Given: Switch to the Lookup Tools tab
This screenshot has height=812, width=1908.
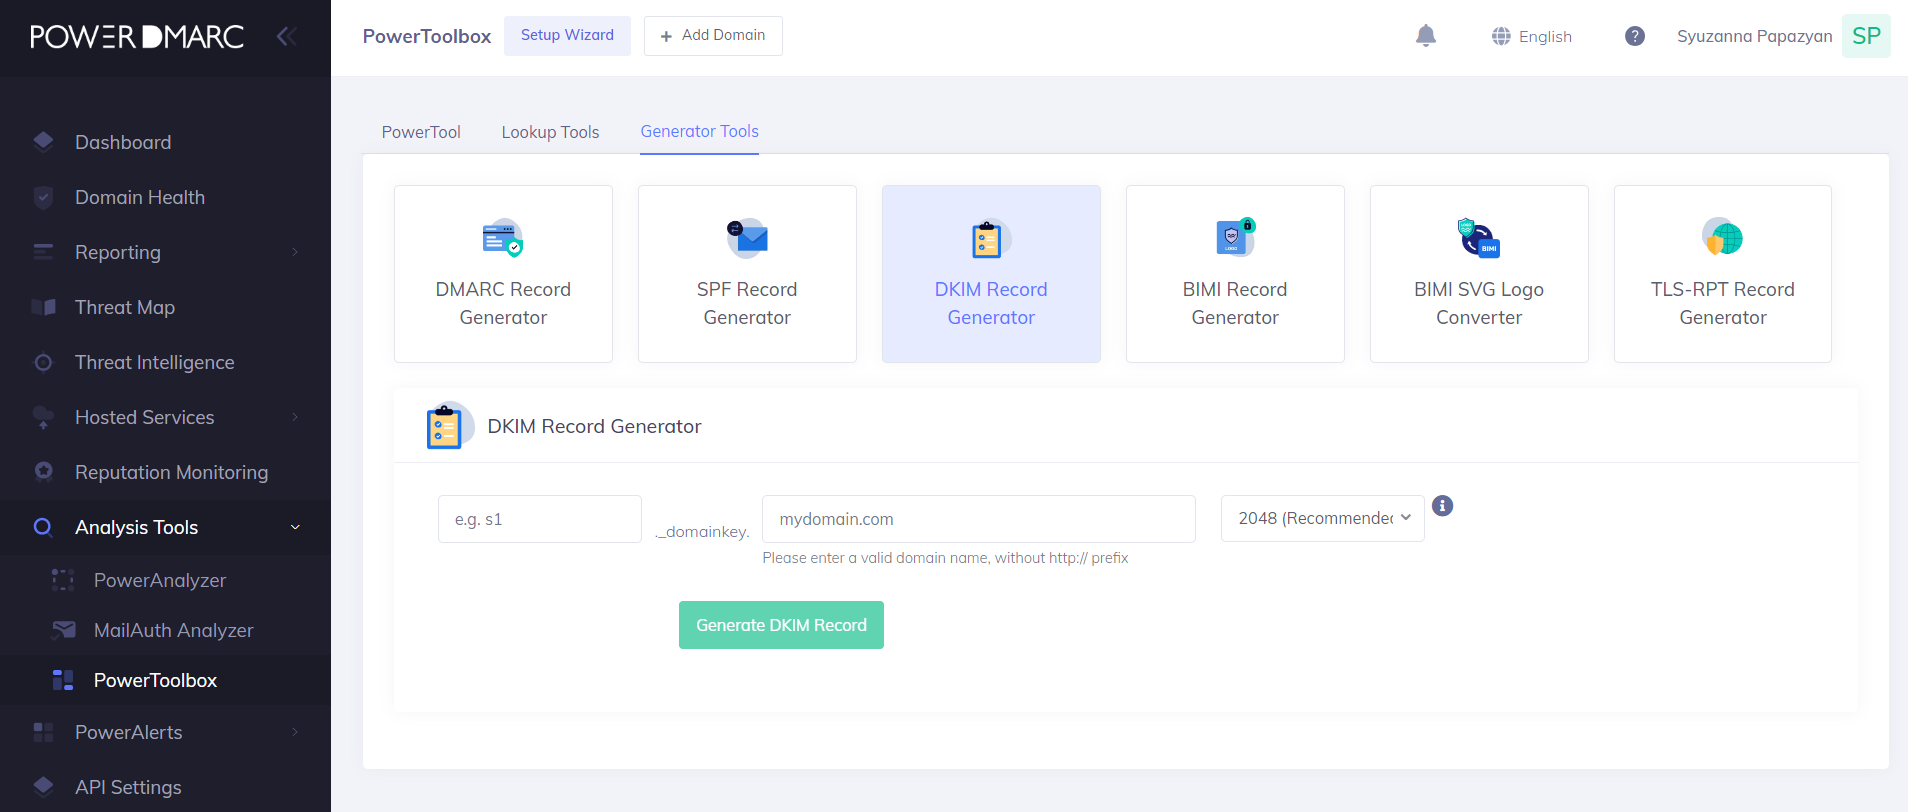Looking at the screenshot, I should 550,132.
